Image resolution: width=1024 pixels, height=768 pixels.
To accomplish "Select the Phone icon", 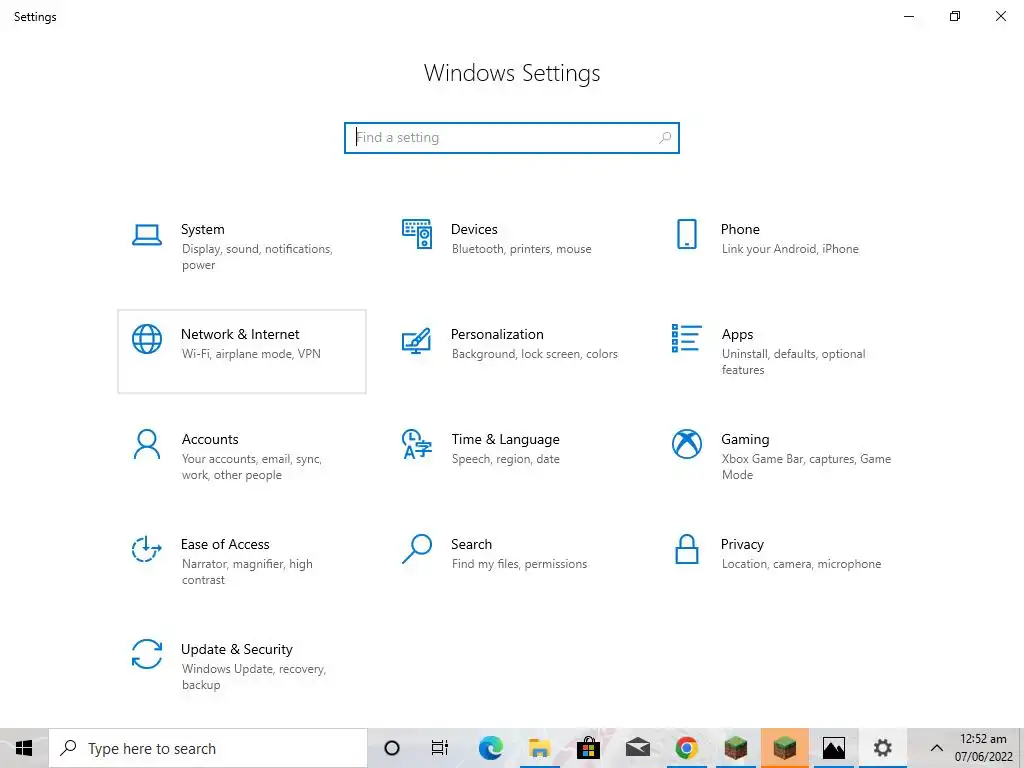I will (687, 234).
